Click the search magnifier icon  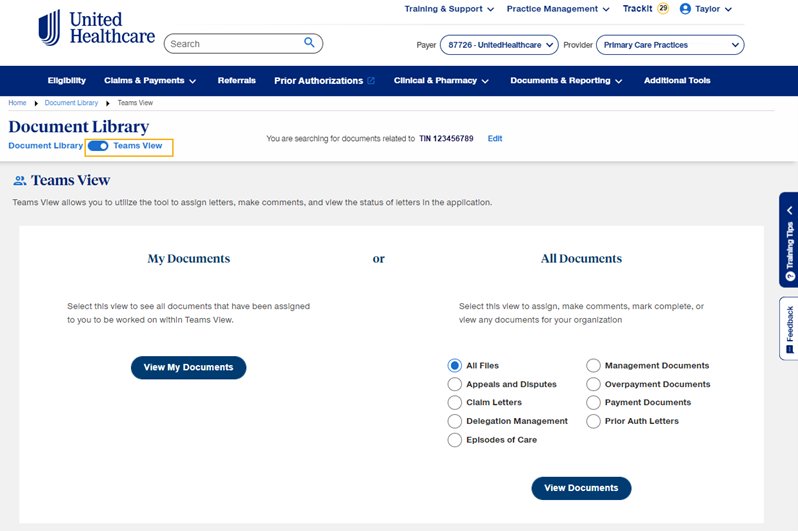pyautogui.click(x=309, y=42)
